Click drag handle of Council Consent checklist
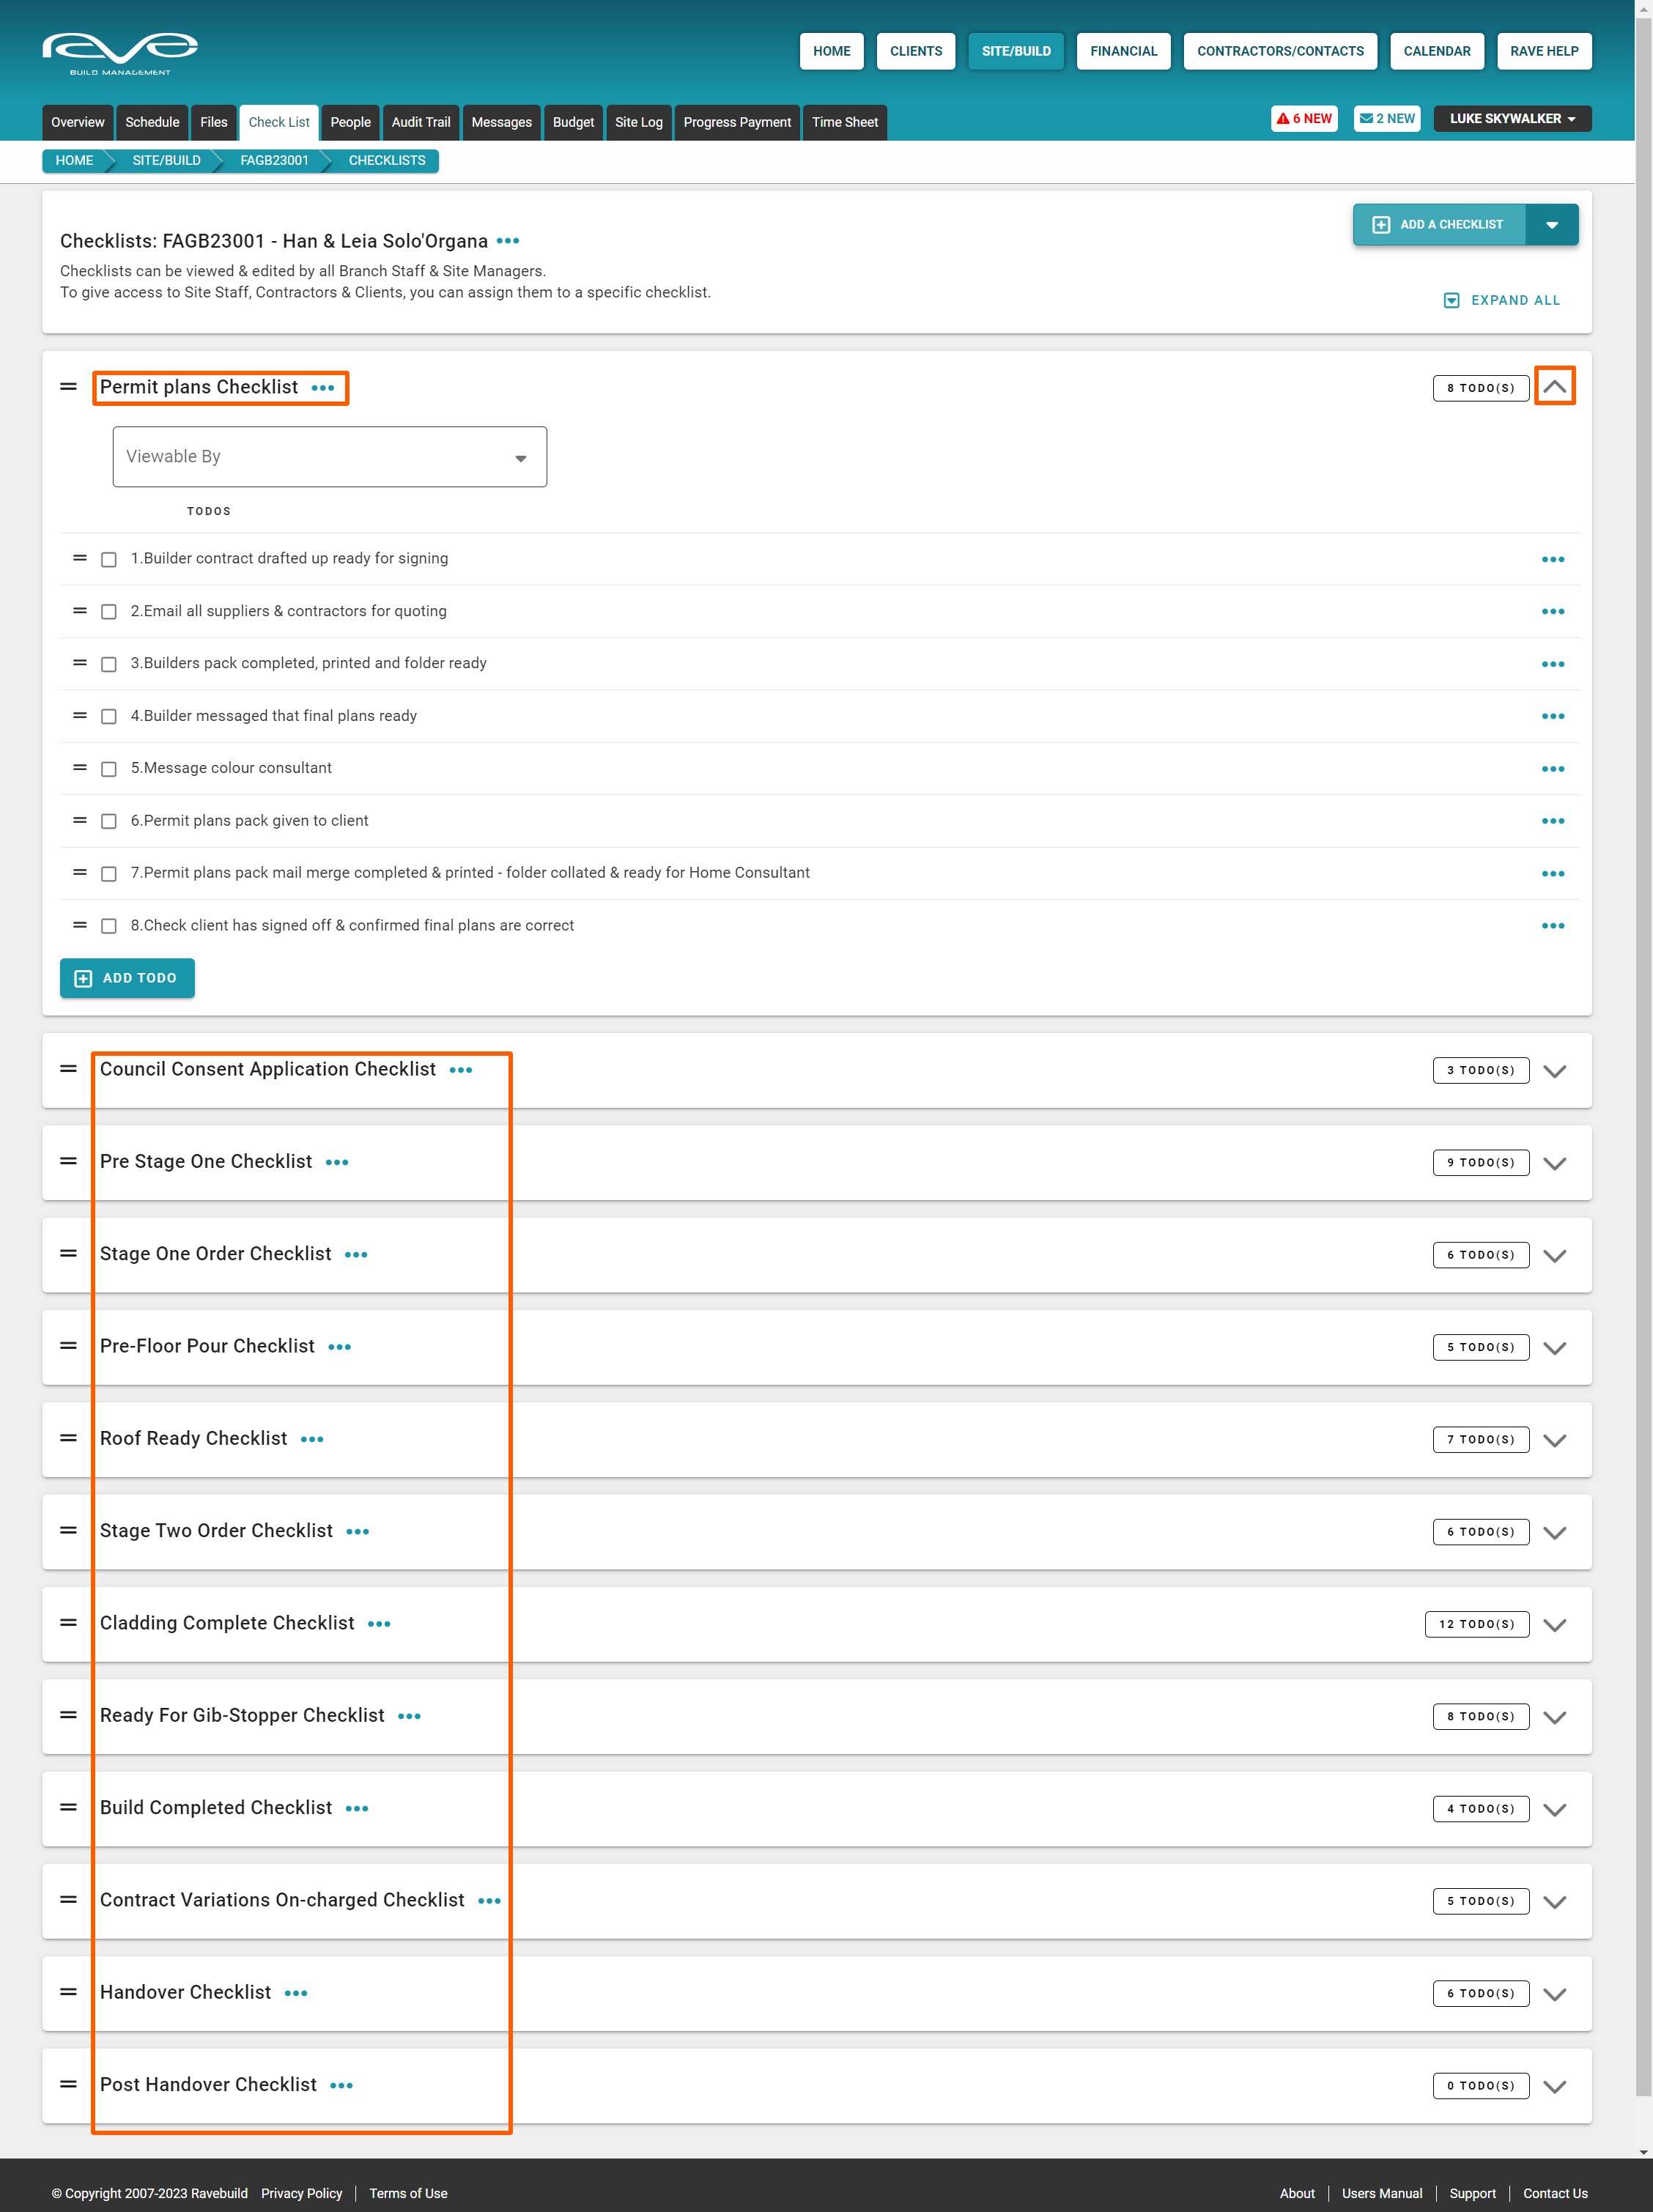This screenshot has width=1653, height=2212. coord(68,1069)
